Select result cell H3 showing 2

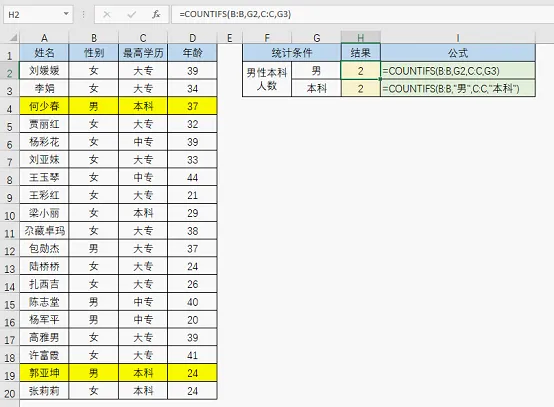pos(361,88)
